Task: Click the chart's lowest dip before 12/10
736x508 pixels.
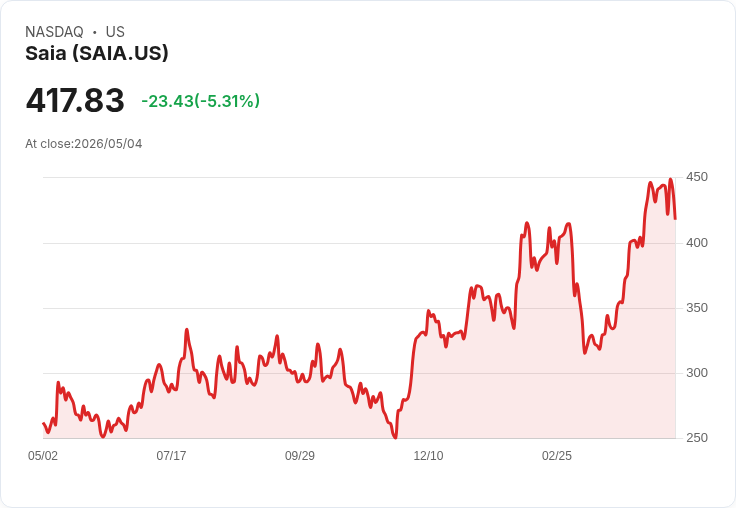Action: [395, 438]
